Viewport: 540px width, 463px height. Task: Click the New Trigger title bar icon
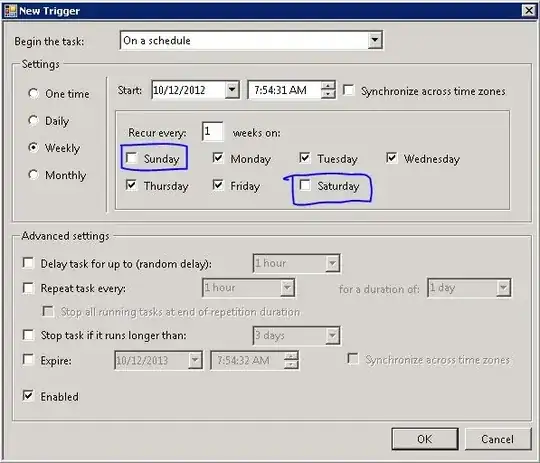coord(10,11)
